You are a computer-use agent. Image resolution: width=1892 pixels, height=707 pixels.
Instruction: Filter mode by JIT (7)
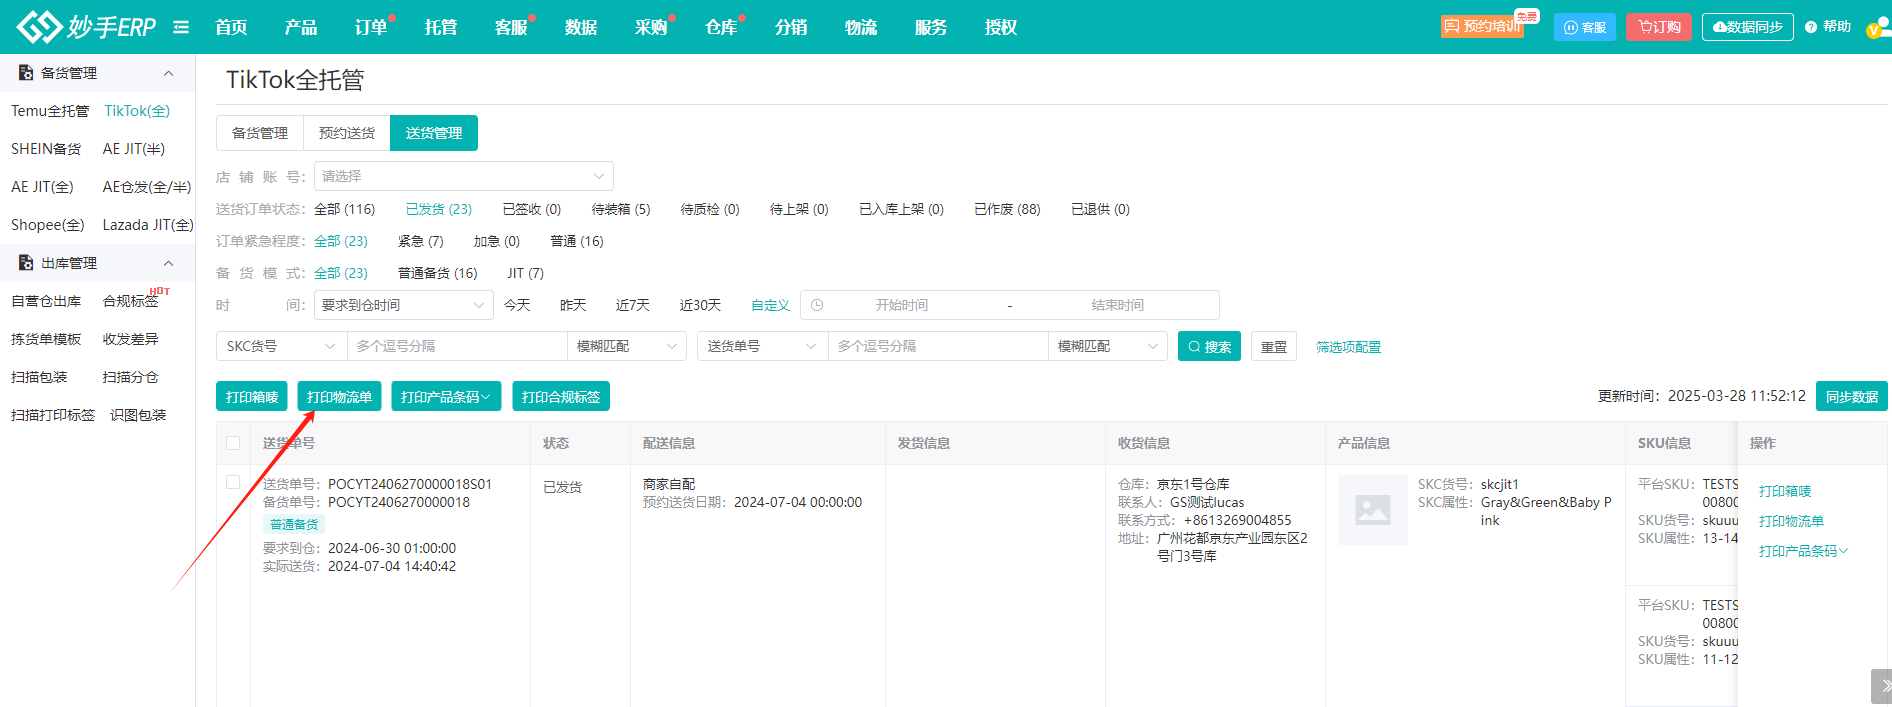click(x=525, y=273)
